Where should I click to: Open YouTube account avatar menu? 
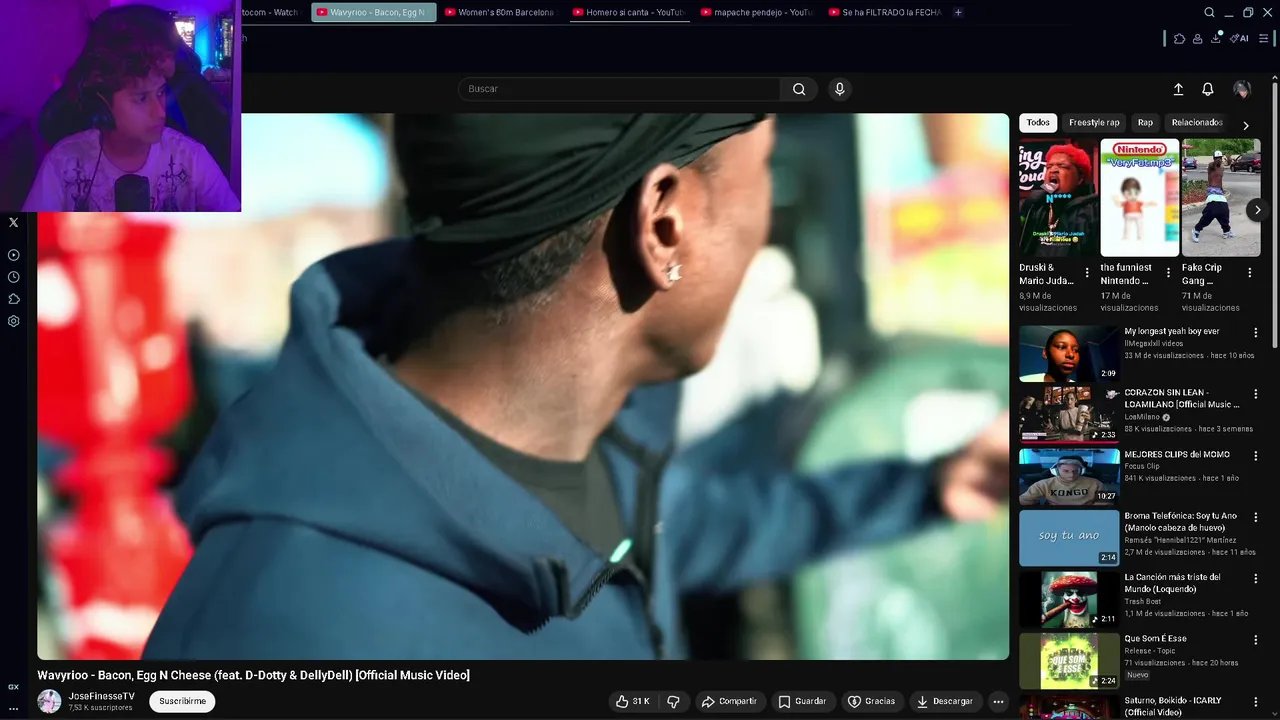click(x=1242, y=89)
